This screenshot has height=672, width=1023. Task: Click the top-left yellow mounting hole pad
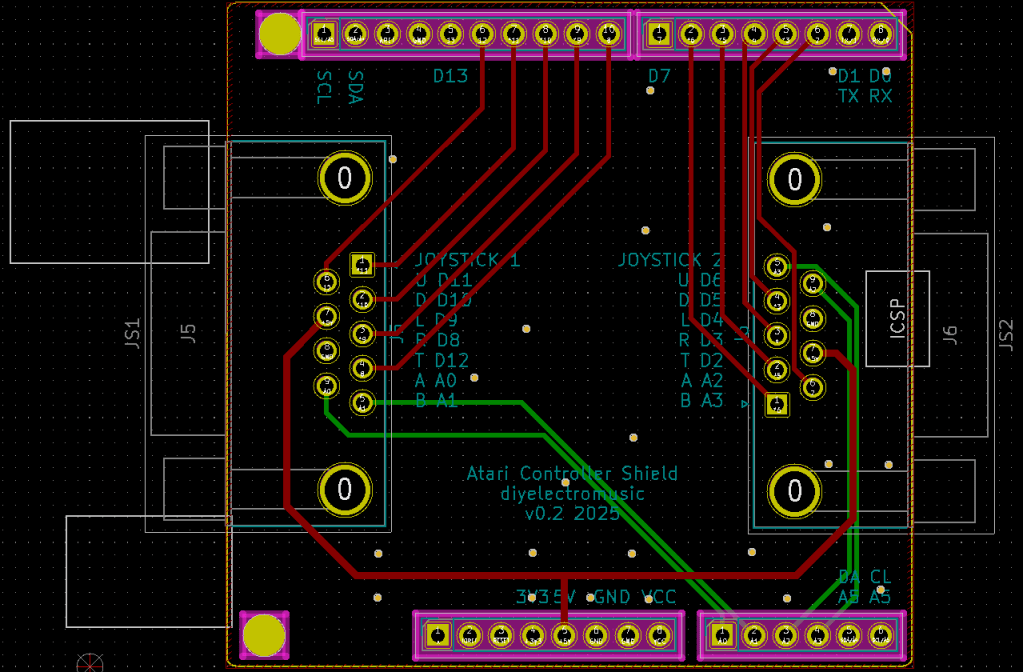279,34
